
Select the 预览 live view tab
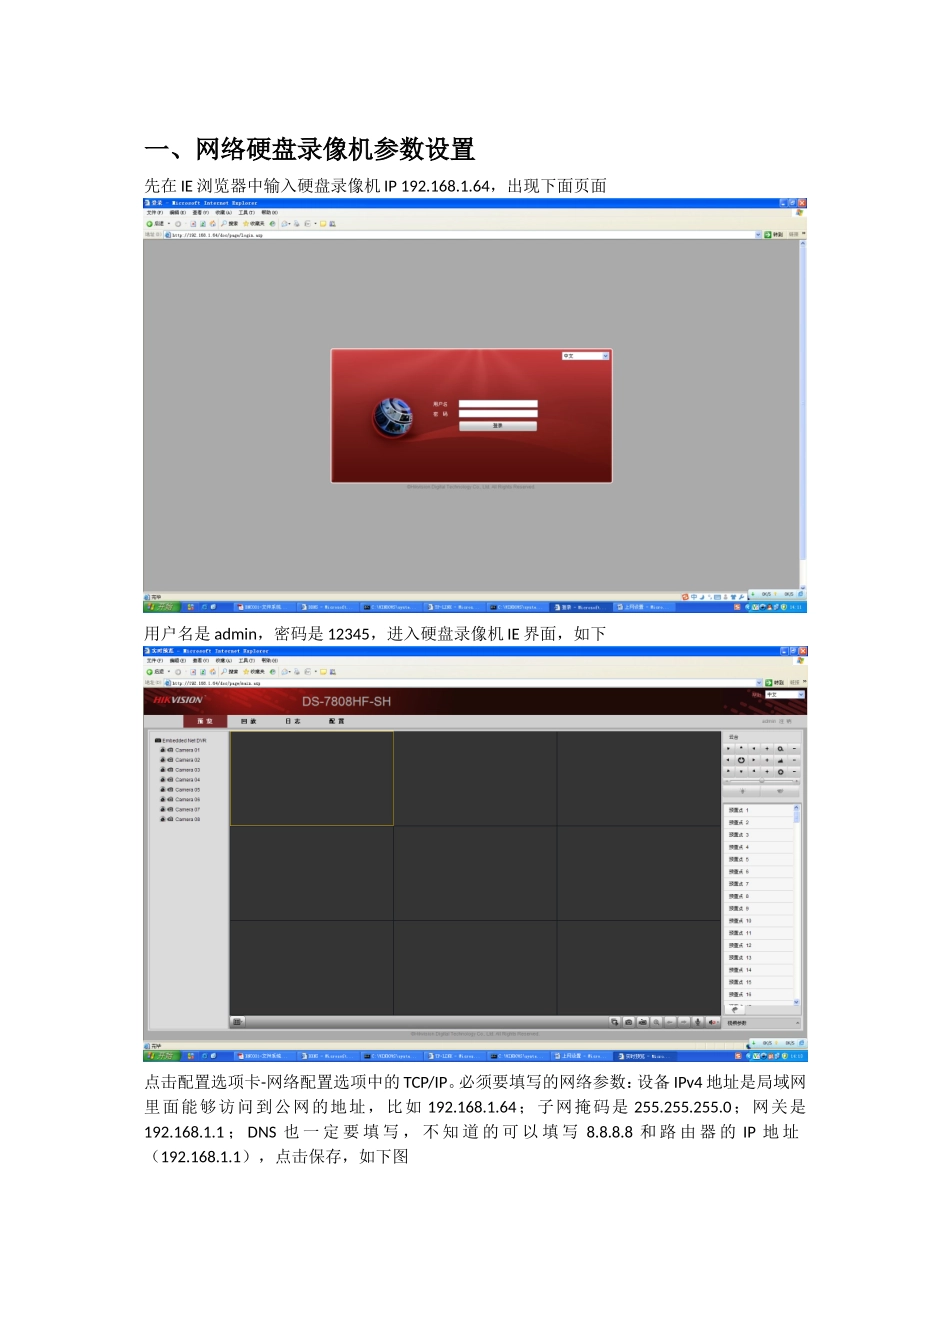click(x=205, y=721)
